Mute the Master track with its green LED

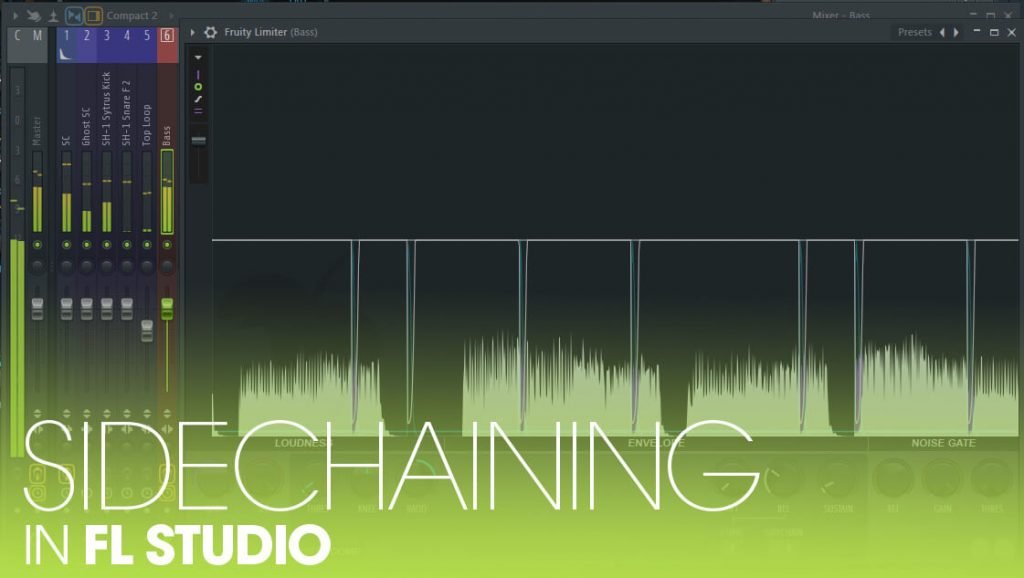37,245
